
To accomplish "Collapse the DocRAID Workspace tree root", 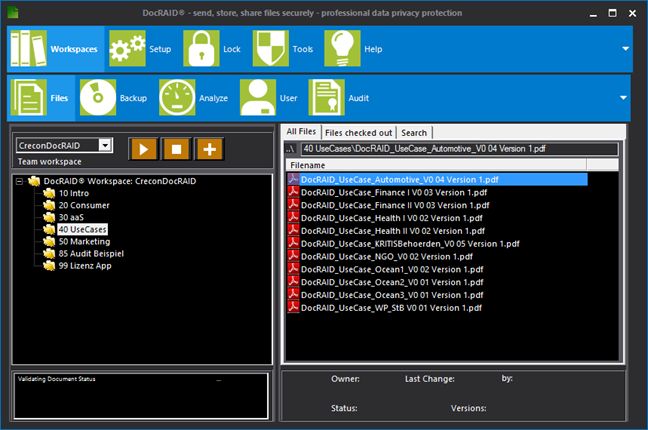I will point(19,181).
